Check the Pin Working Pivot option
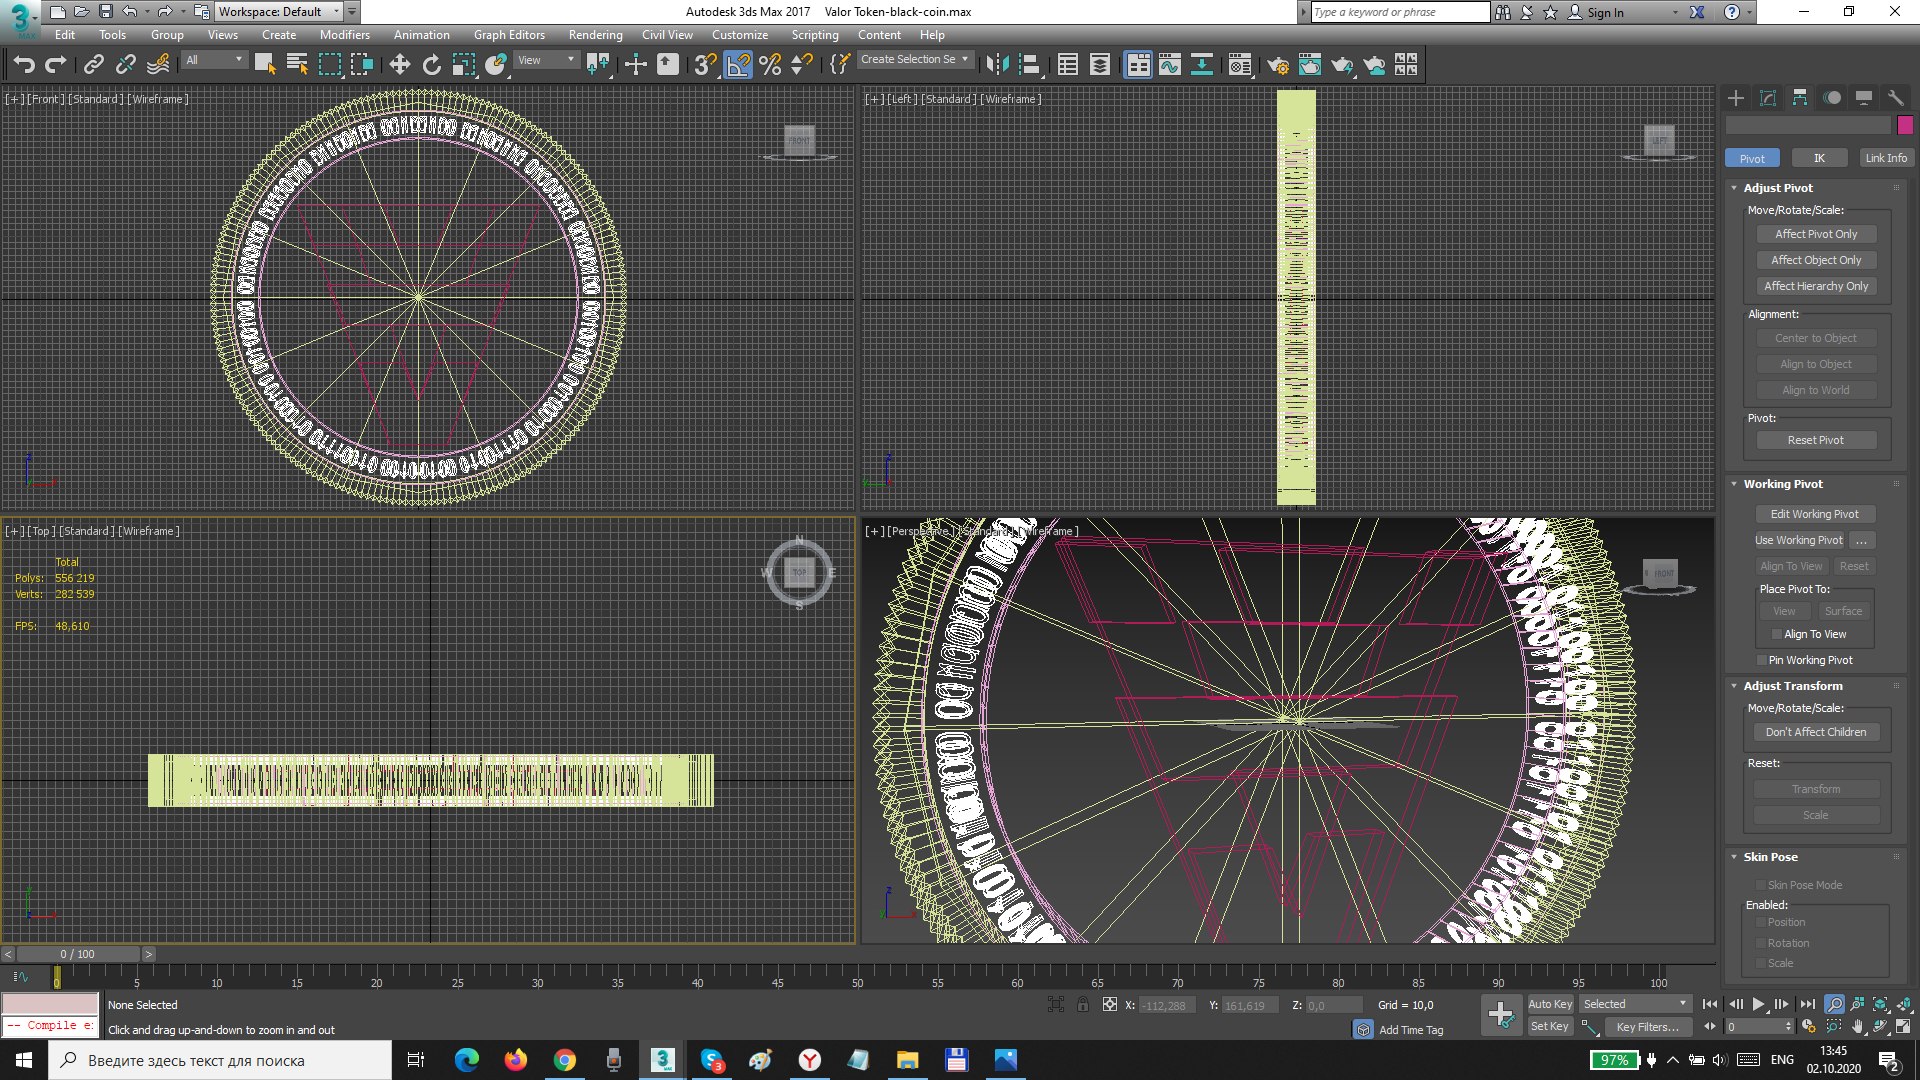The height and width of the screenshot is (1080, 1920). 1761,660
